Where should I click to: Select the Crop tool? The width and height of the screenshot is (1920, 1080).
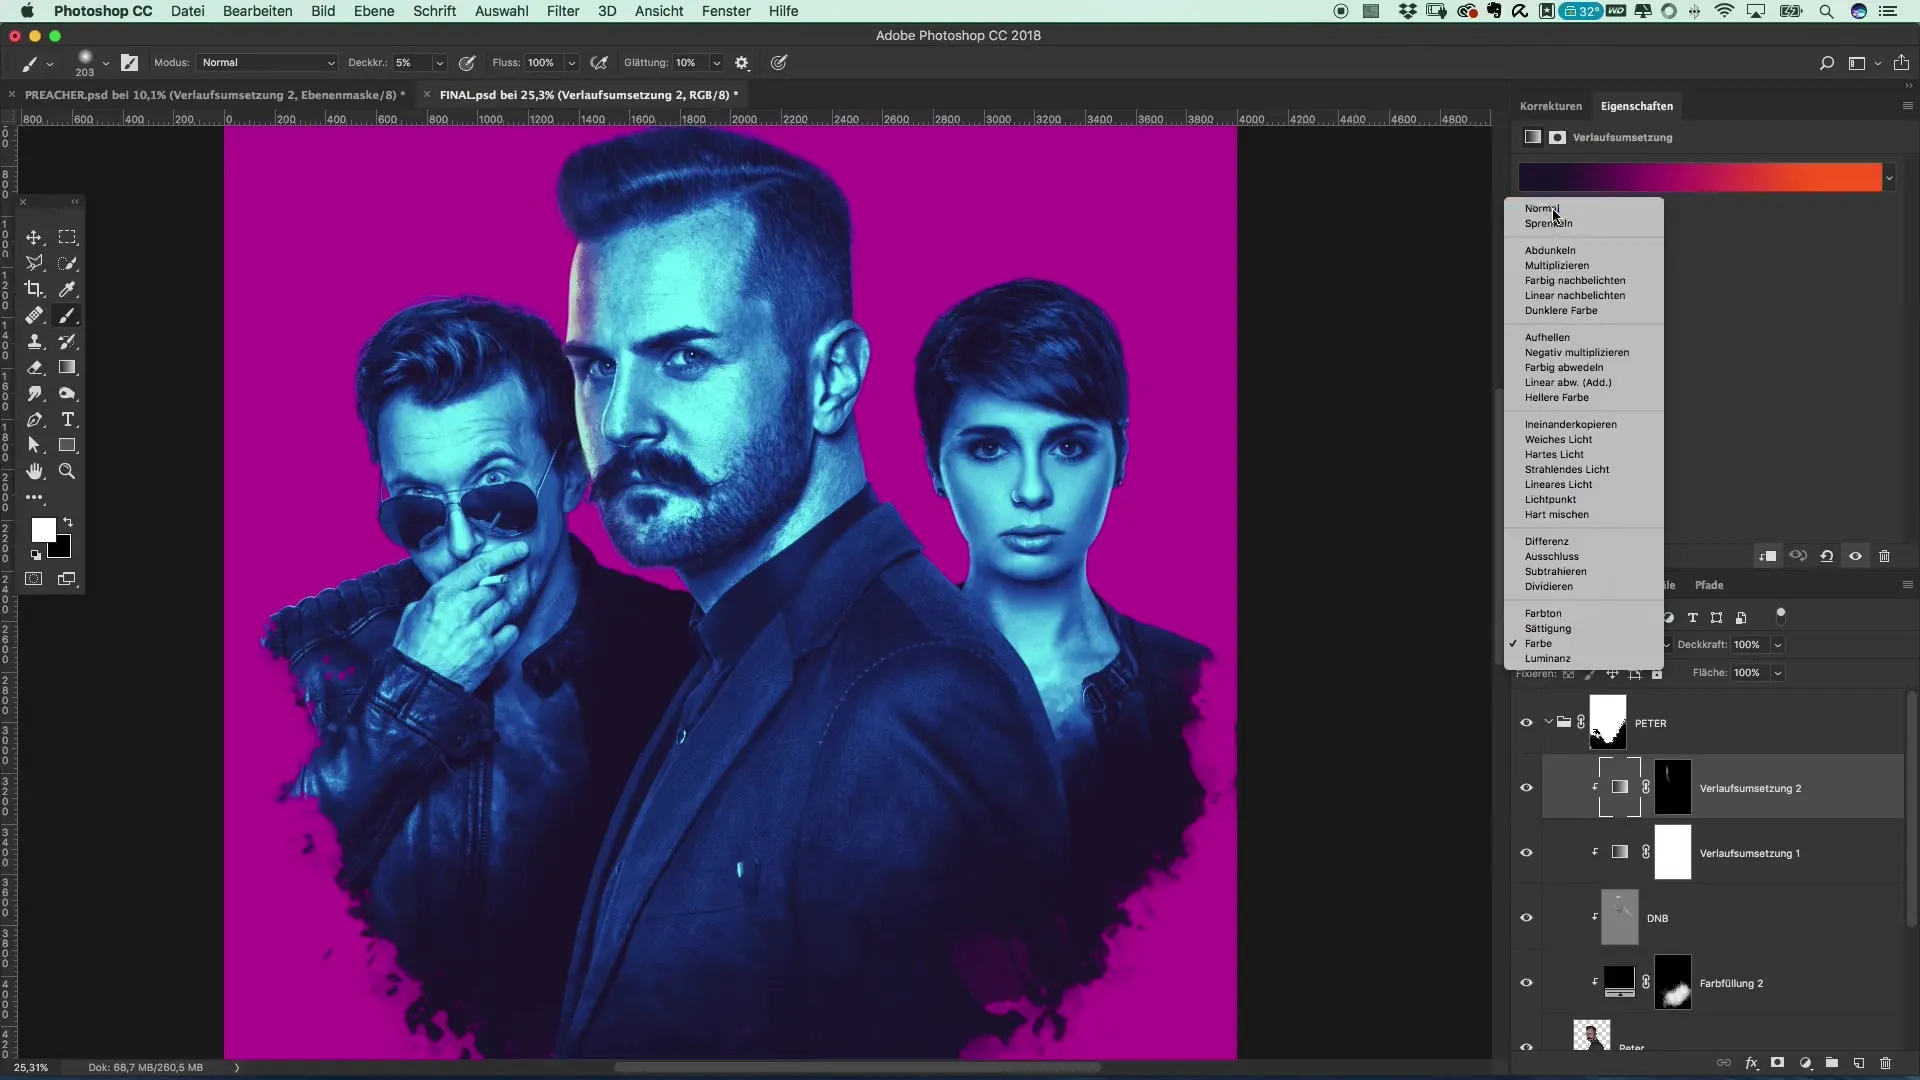coord(34,289)
